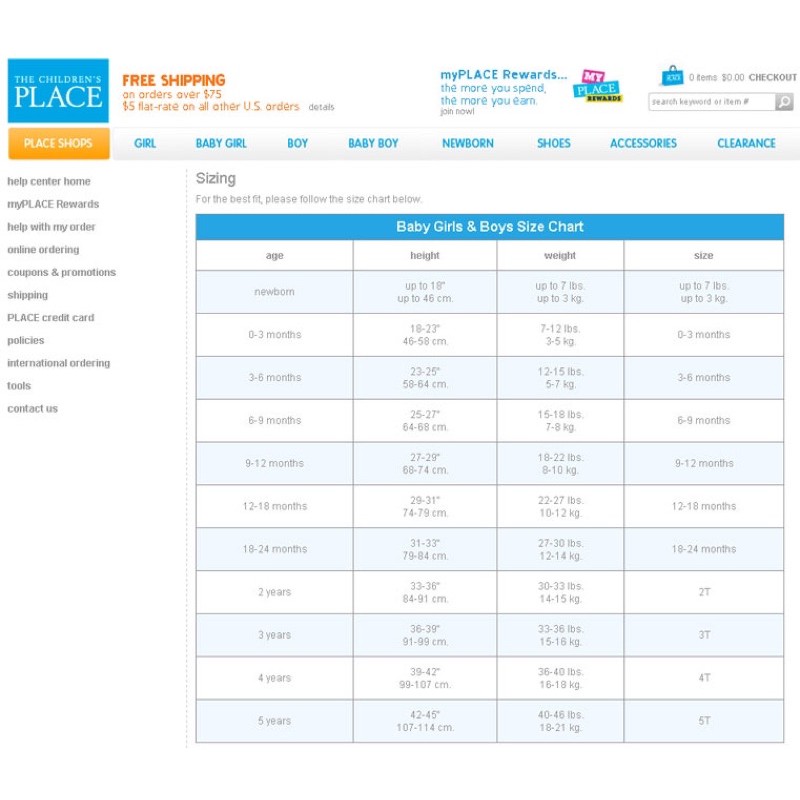
Task: Click the age column header
Action: (x=274, y=256)
